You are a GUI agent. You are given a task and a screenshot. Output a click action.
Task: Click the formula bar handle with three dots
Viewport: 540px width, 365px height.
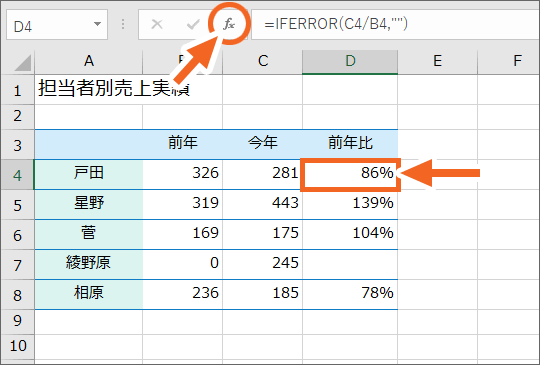click(123, 24)
